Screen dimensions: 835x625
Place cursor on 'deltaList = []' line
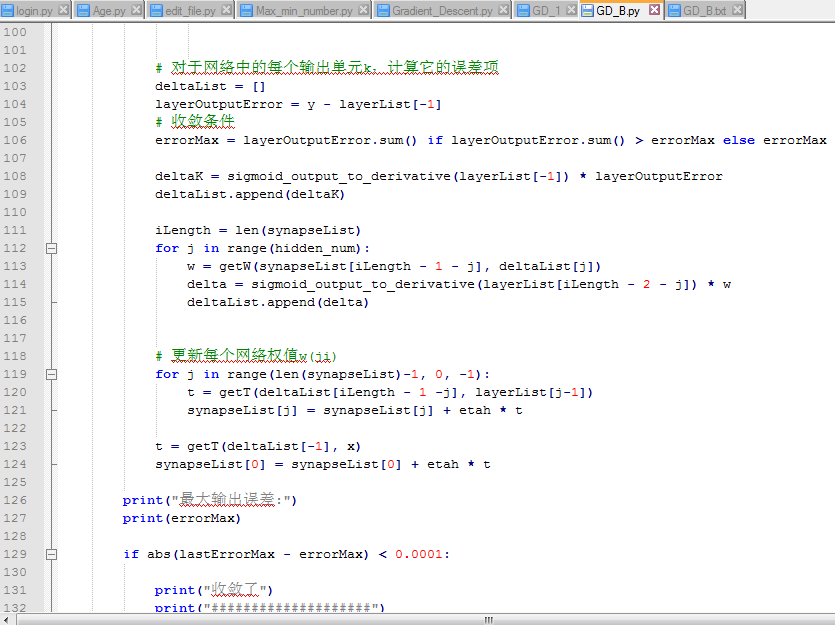pyautogui.click(x=210, y=86)
